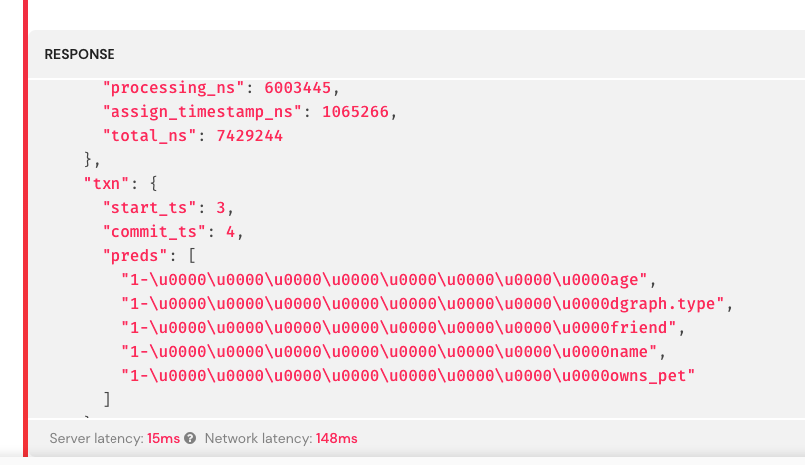Click the Network latency 148ms value

pyautogui.click(x=336, y=438)
